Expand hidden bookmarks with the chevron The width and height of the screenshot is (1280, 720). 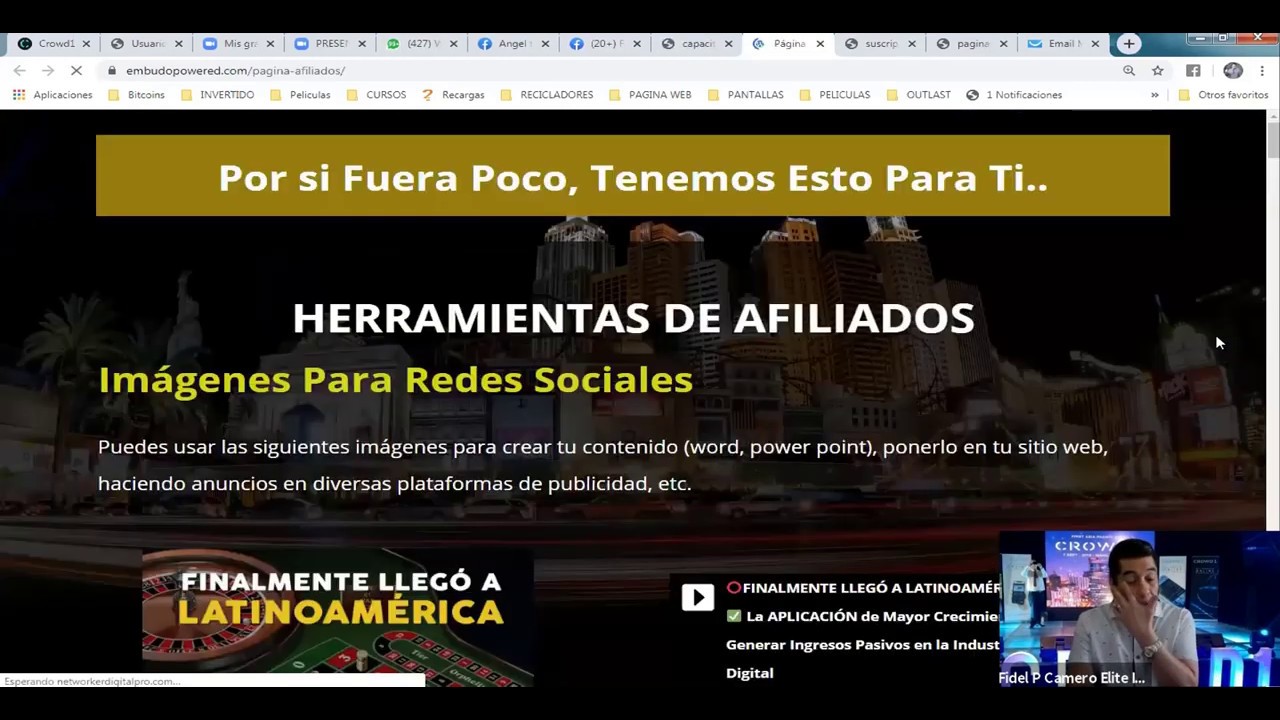[x=1155, y=95]
